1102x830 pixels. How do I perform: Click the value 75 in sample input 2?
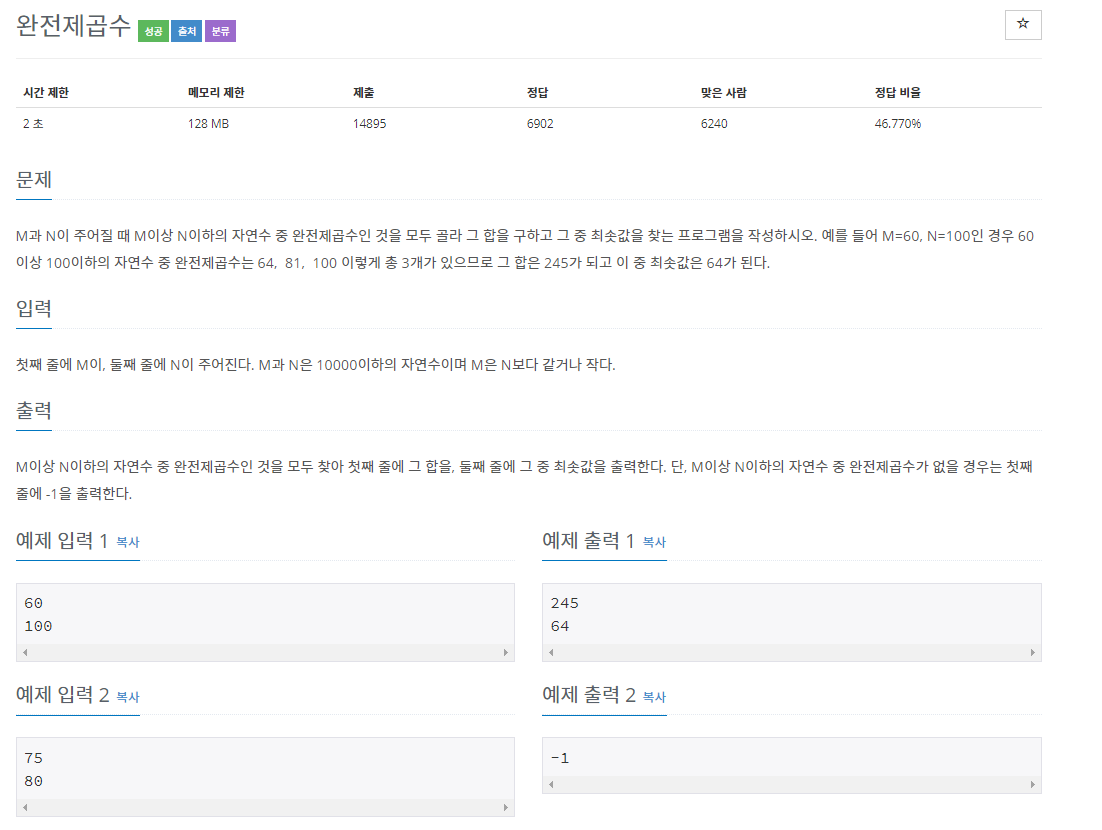(x=34, y=758)
